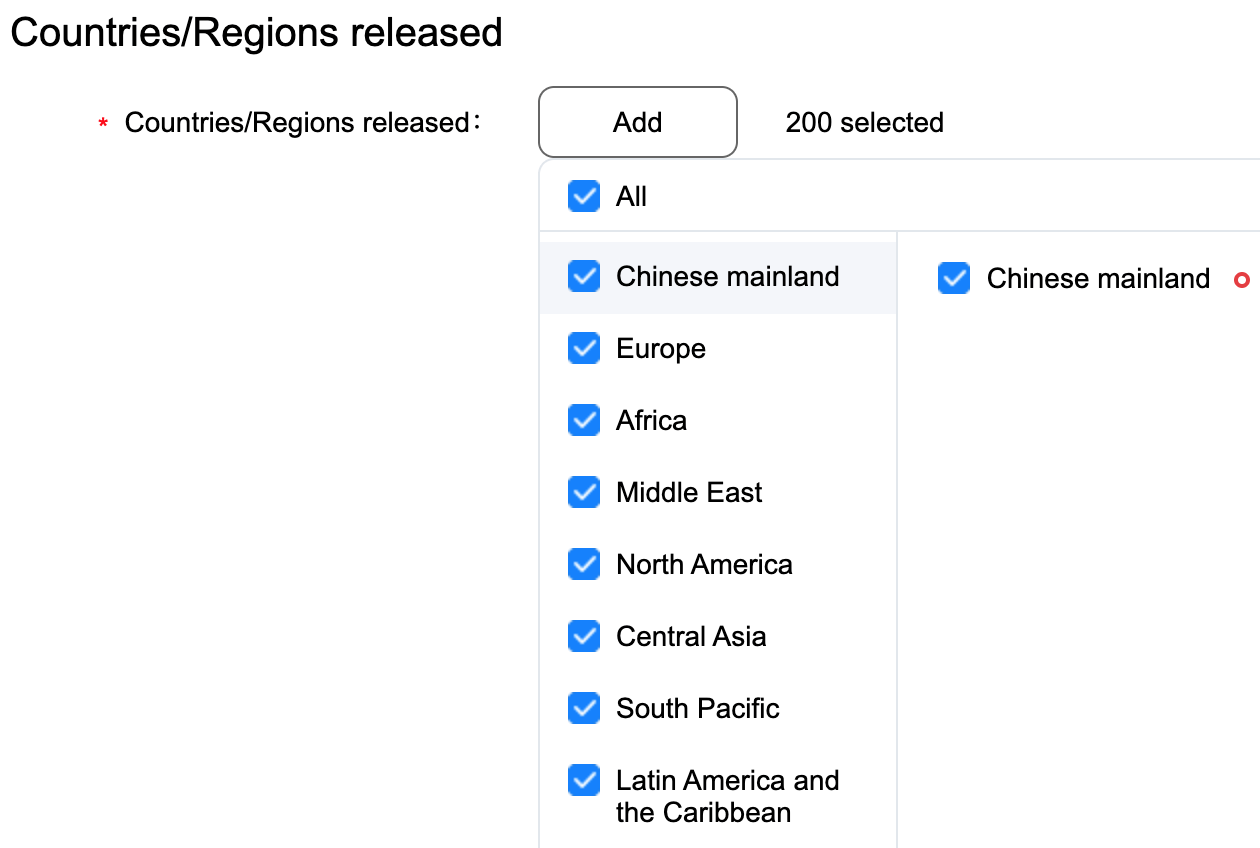The width and height of the screenshot is (1260, 848).
Task: Select the Europe region label
Action: pos(661,349)
